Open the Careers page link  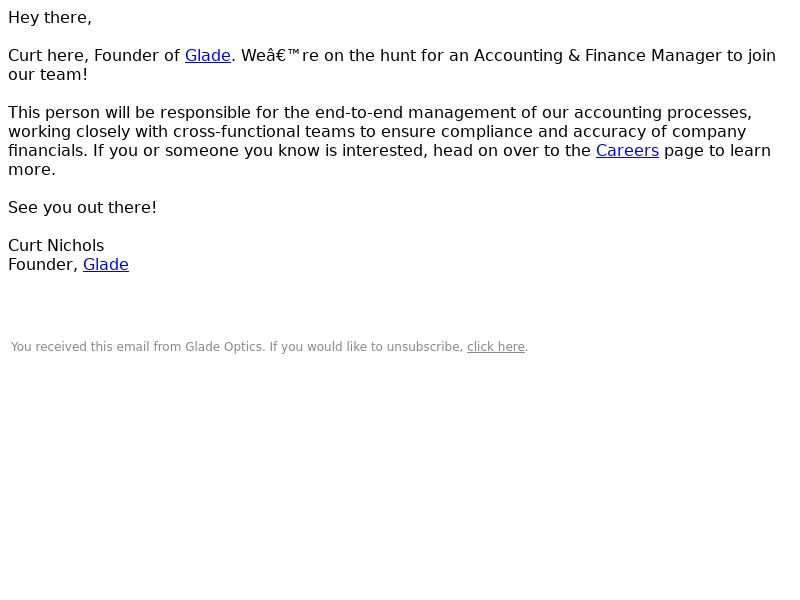pos(627,151)
